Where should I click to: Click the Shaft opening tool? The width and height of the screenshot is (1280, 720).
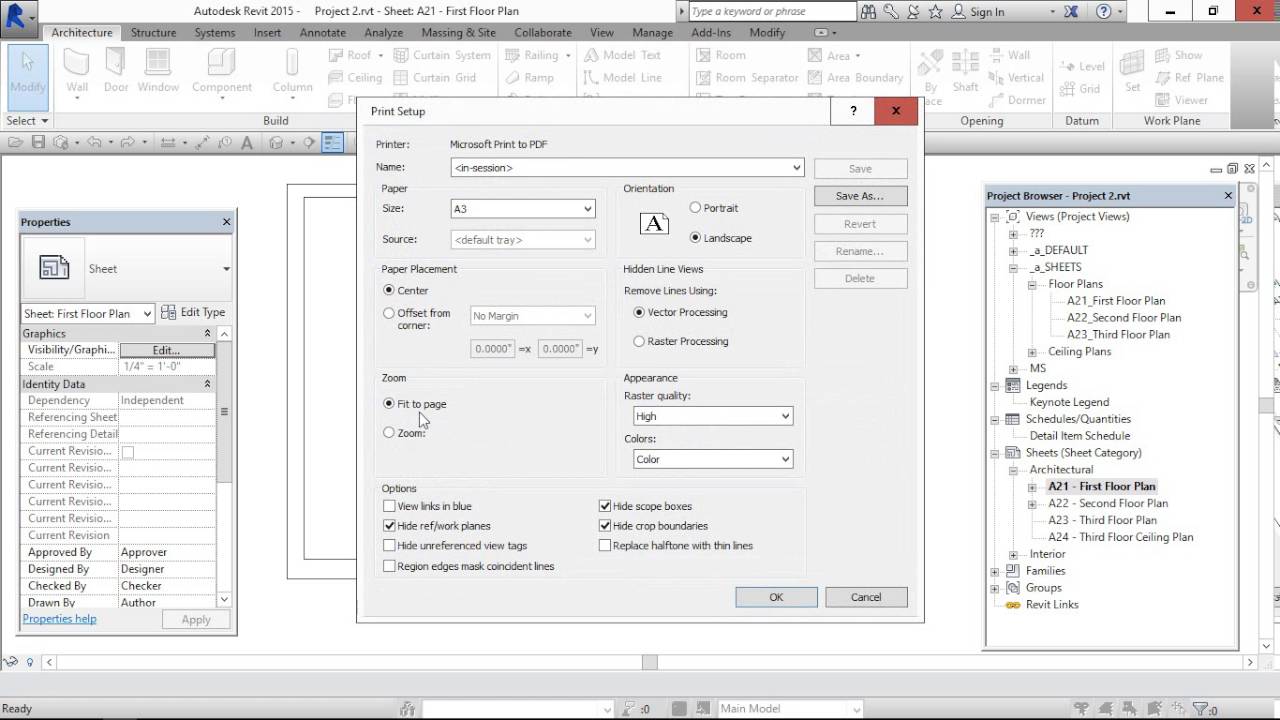point(965,72)
